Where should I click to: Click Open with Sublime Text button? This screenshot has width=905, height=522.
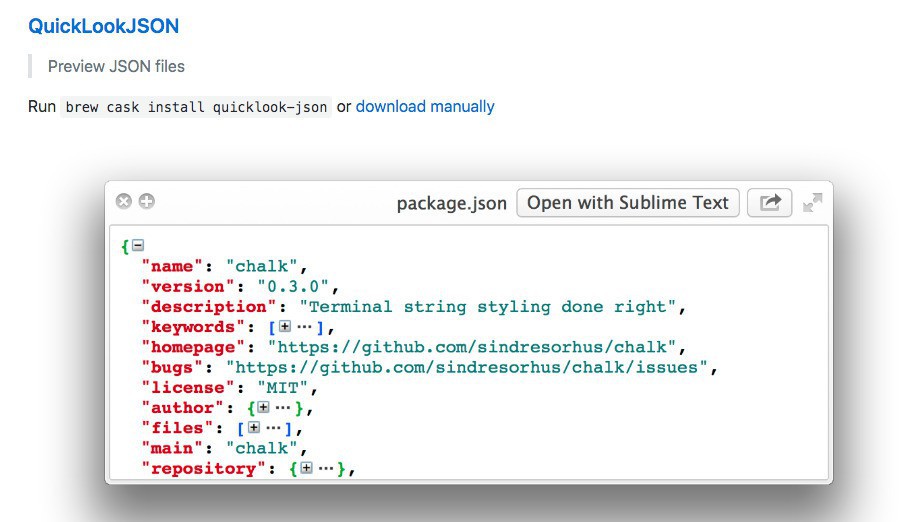tap(627, 203)
